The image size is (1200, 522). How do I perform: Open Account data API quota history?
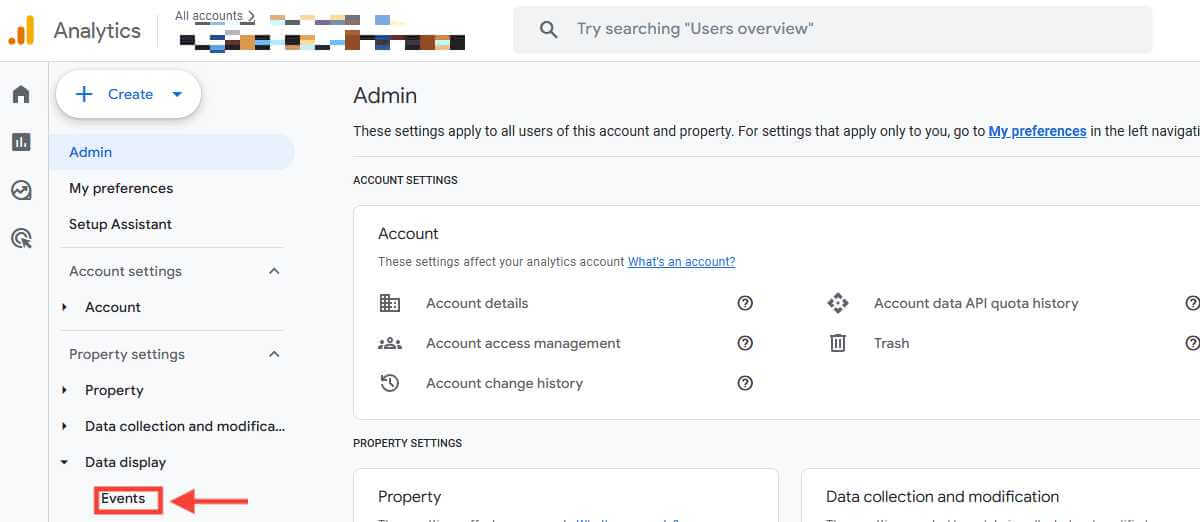(976, 303)
